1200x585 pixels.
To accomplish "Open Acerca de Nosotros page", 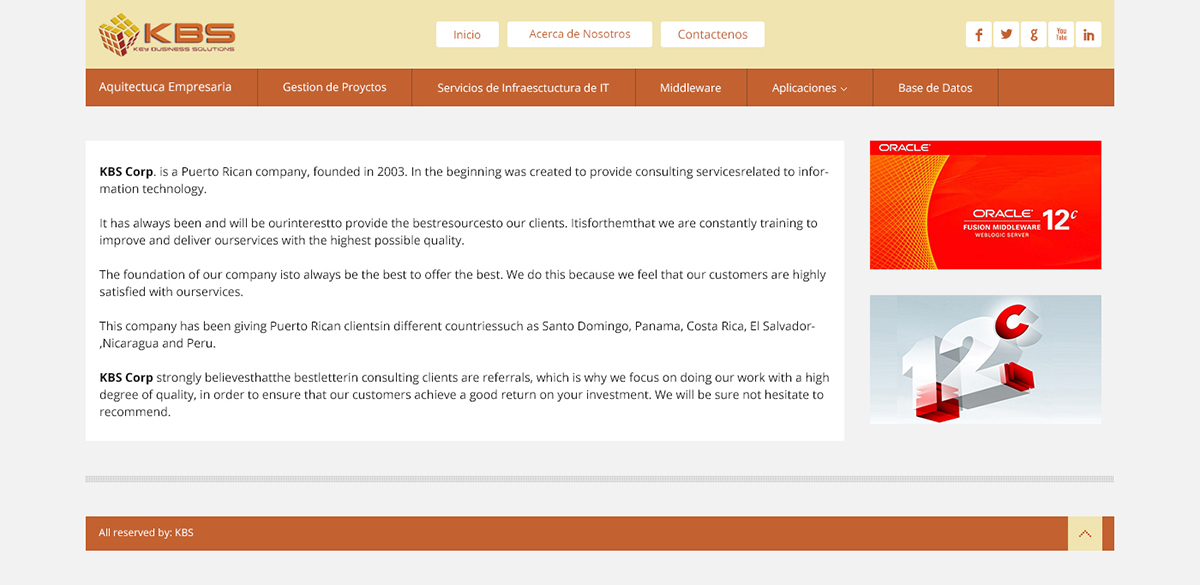I will [x=580, y=34].
